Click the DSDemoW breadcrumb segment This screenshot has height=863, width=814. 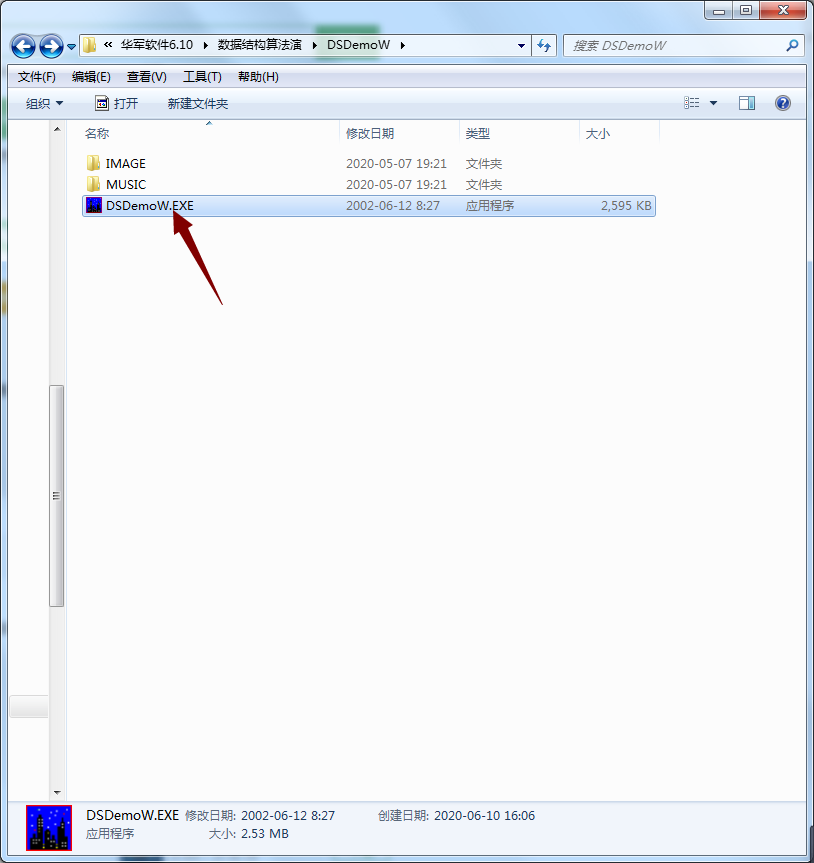358,45
